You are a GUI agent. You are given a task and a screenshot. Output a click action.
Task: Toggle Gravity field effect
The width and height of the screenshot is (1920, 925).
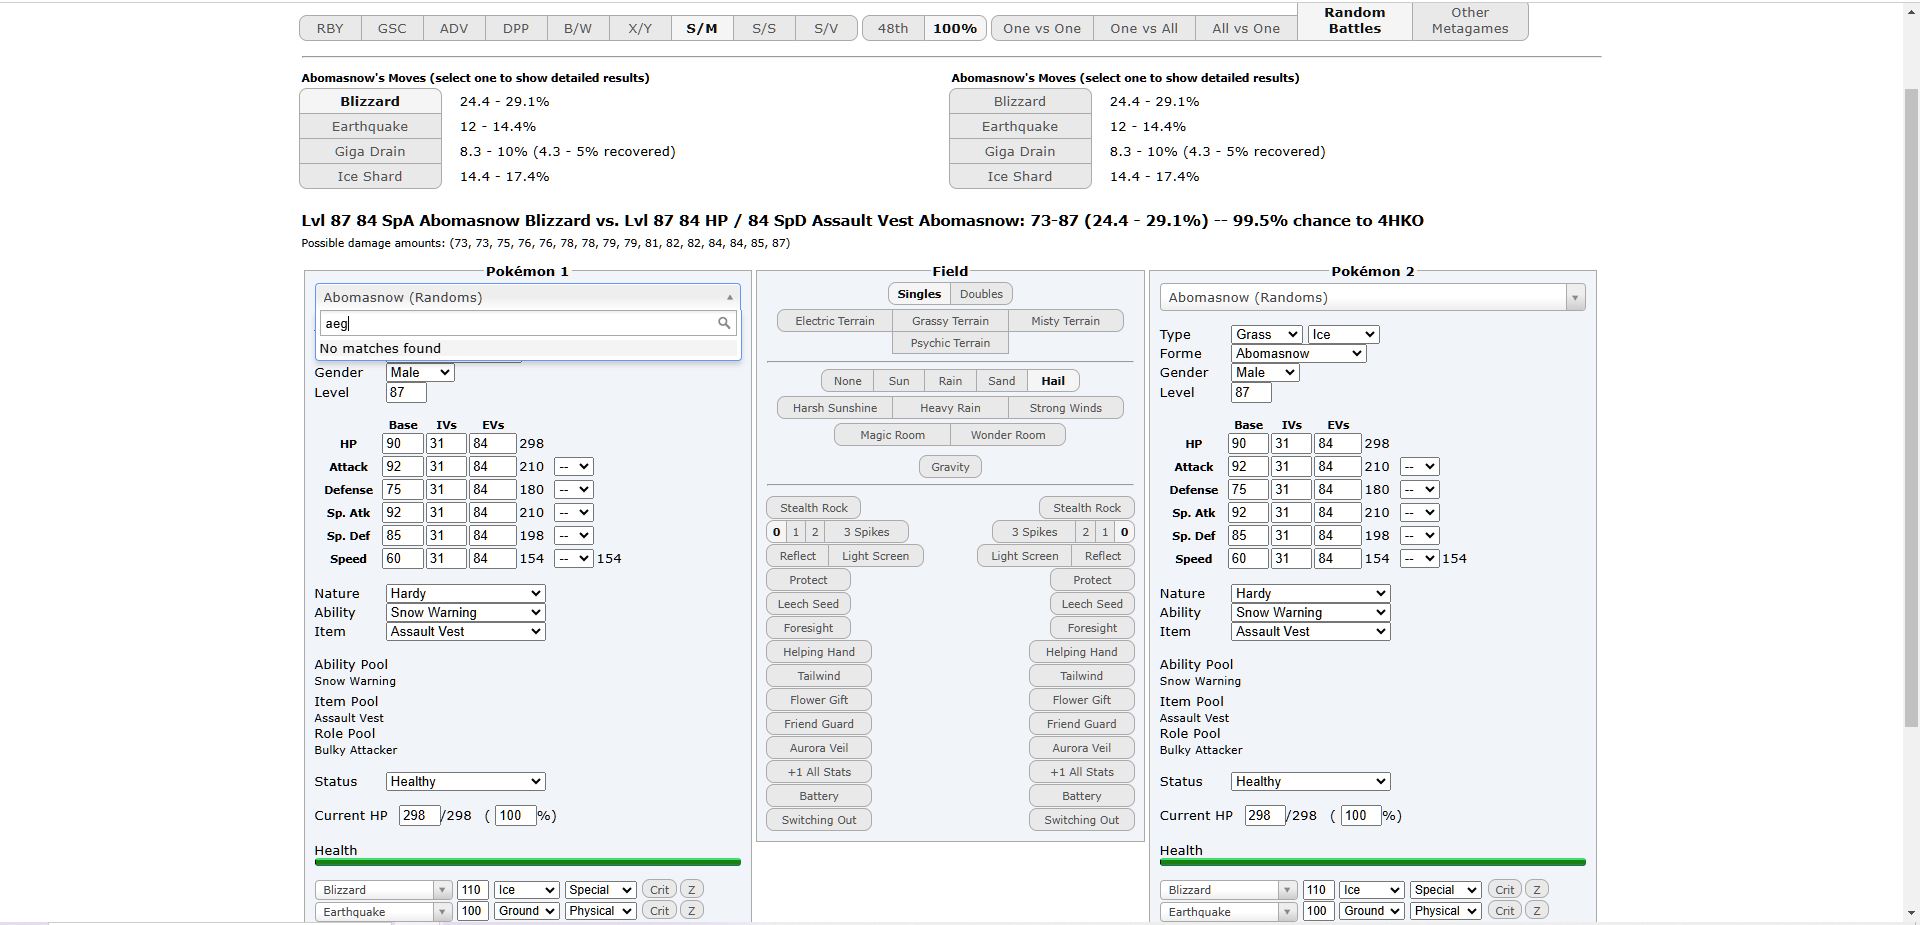pyautogui.click(x=949, y=467)
